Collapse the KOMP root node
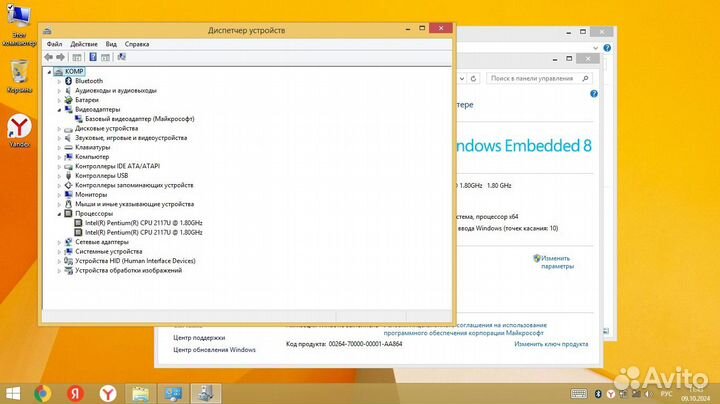Screen dimensions: 720x404 coord(49,72)
